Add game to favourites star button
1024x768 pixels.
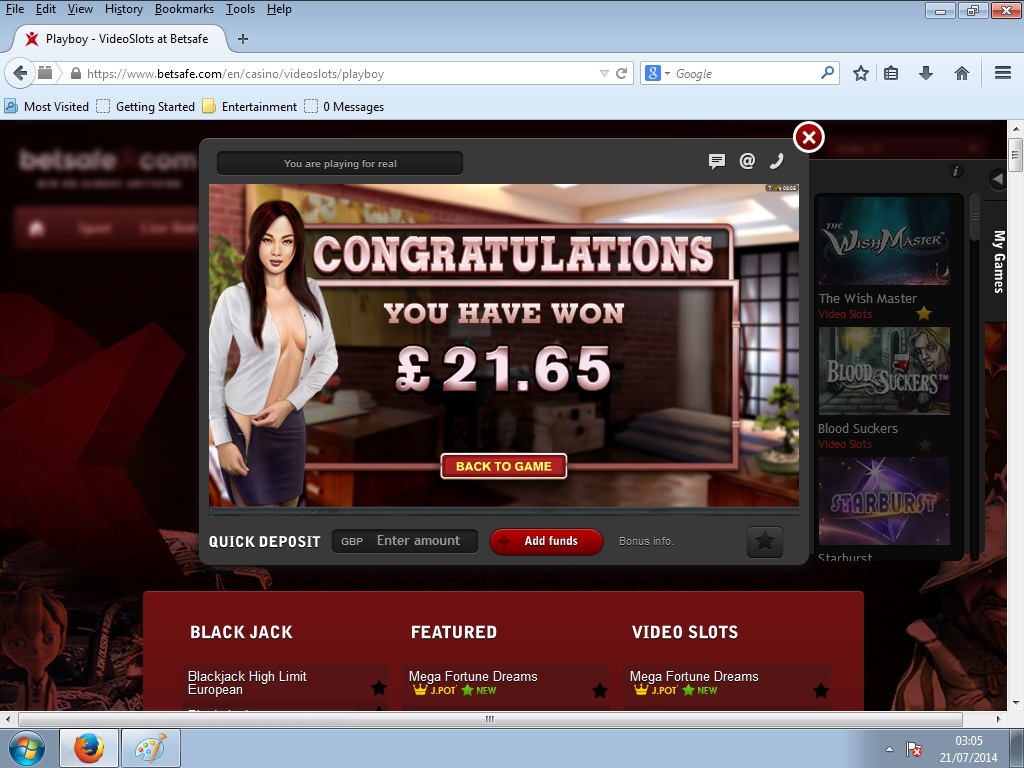(x=765, y=541)
